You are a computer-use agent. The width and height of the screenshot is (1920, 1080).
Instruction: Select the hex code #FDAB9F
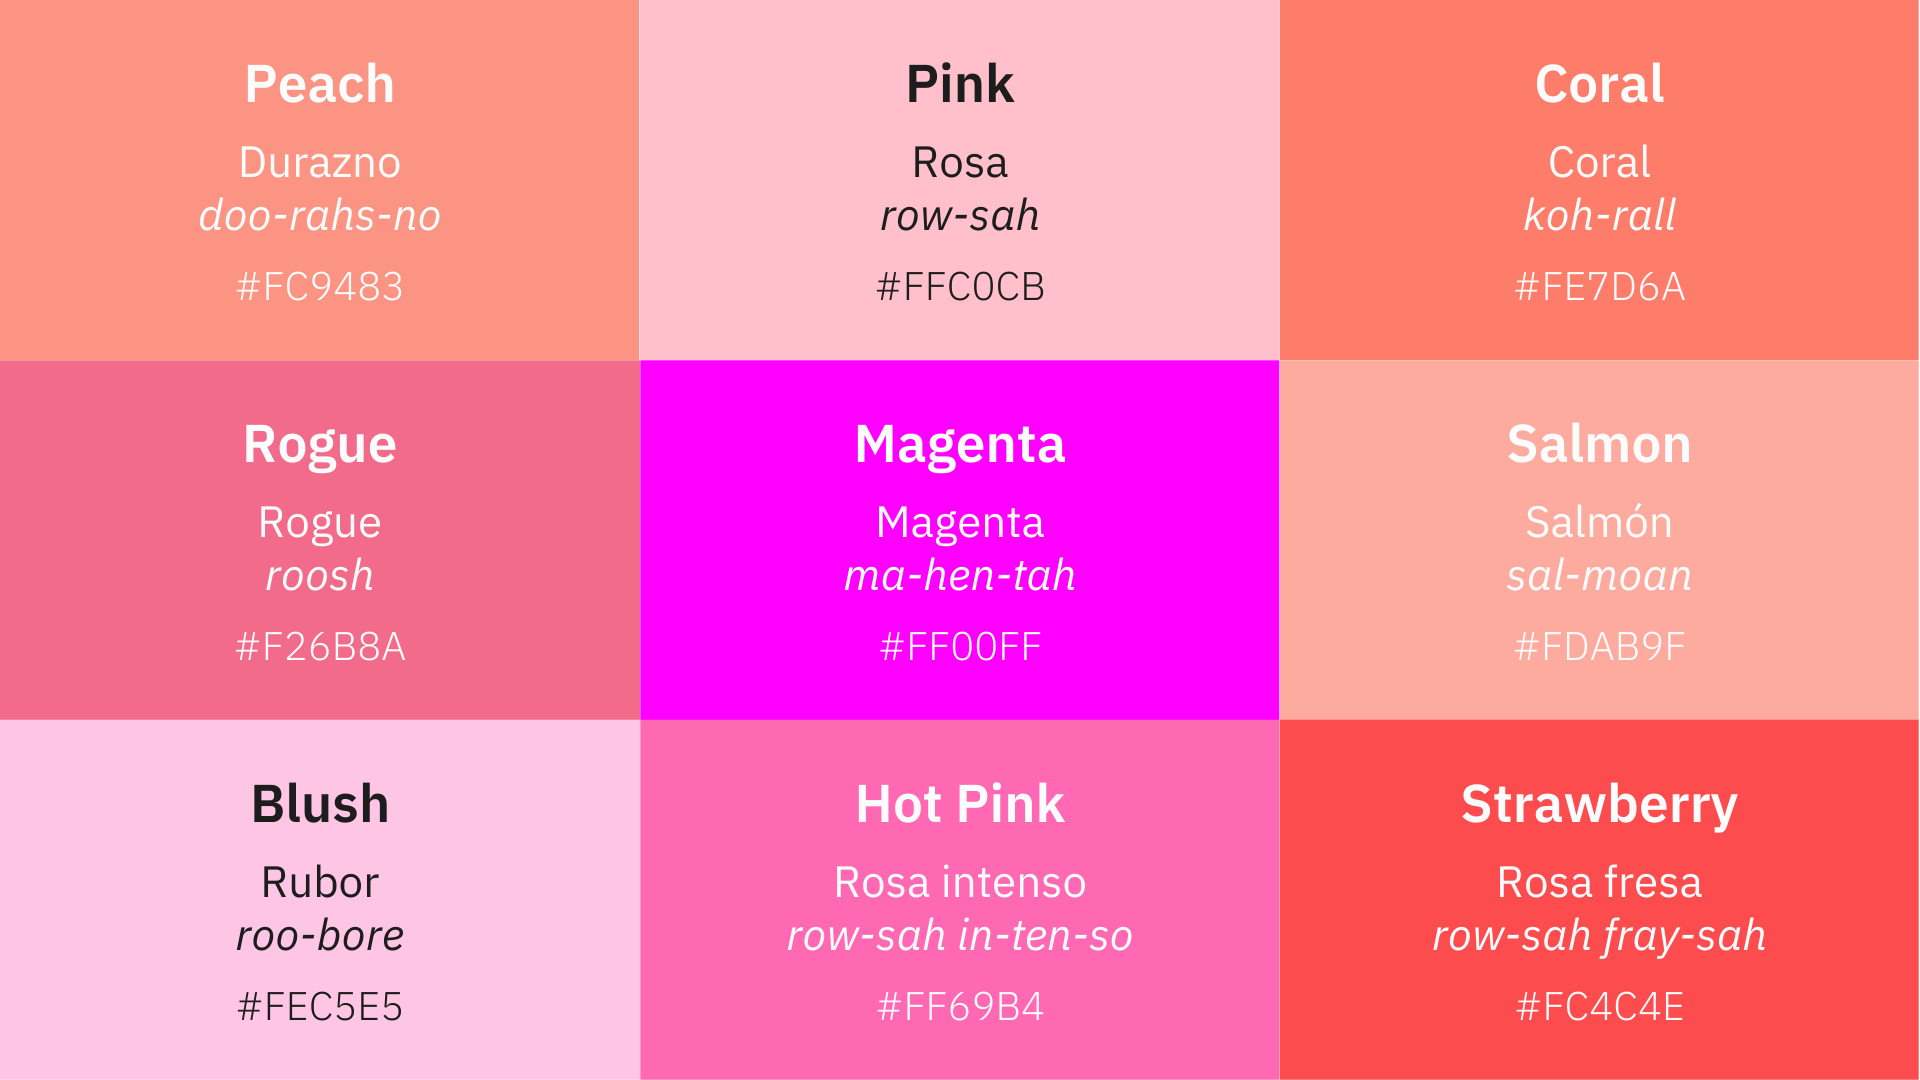1599,647
